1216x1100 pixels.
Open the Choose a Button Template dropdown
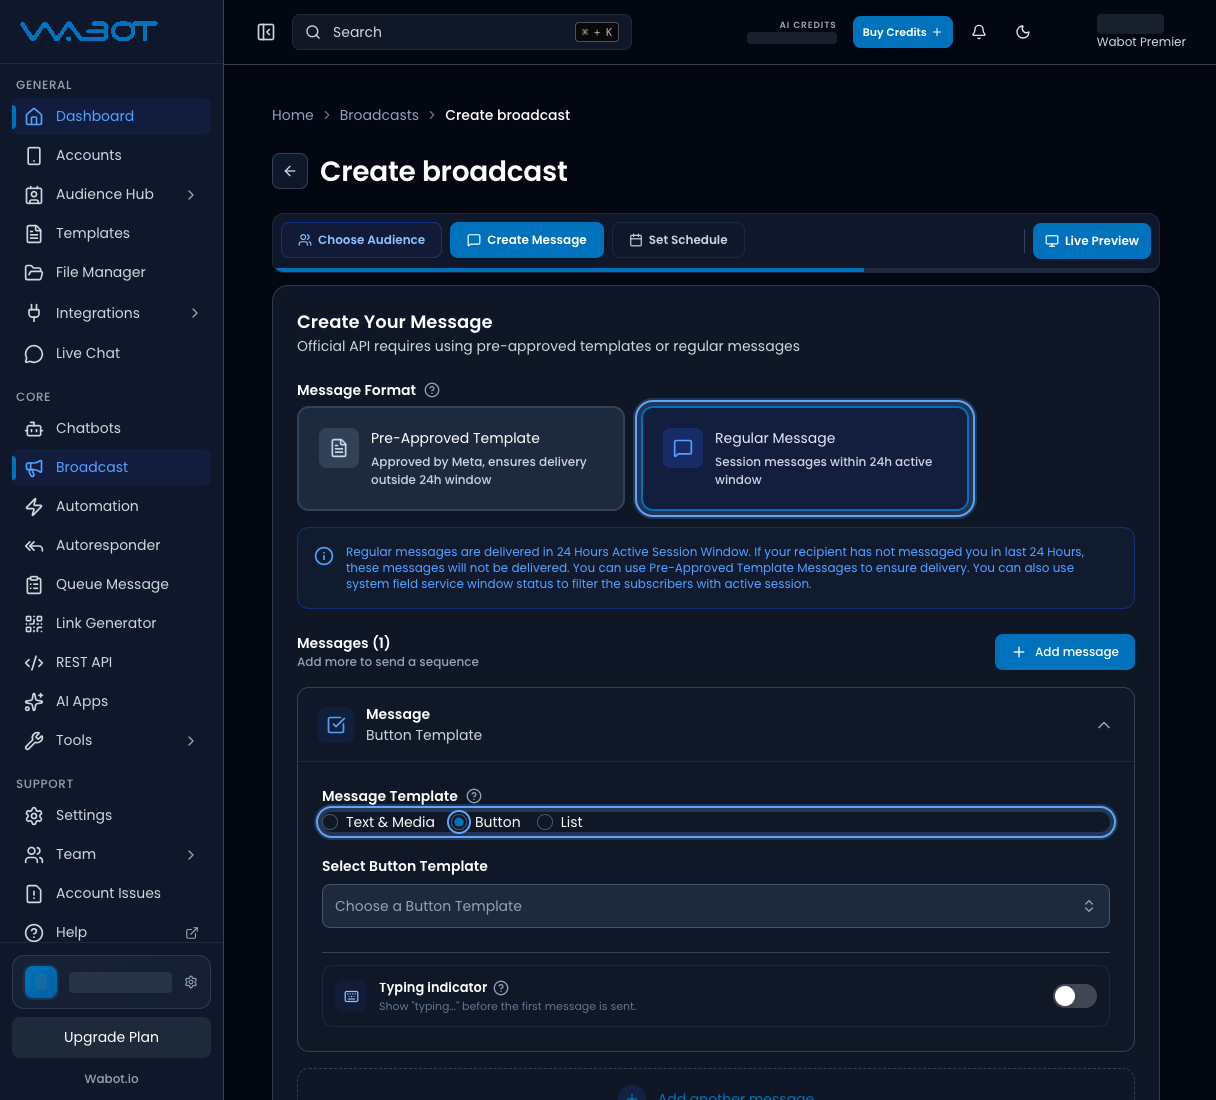pos(716,906)
